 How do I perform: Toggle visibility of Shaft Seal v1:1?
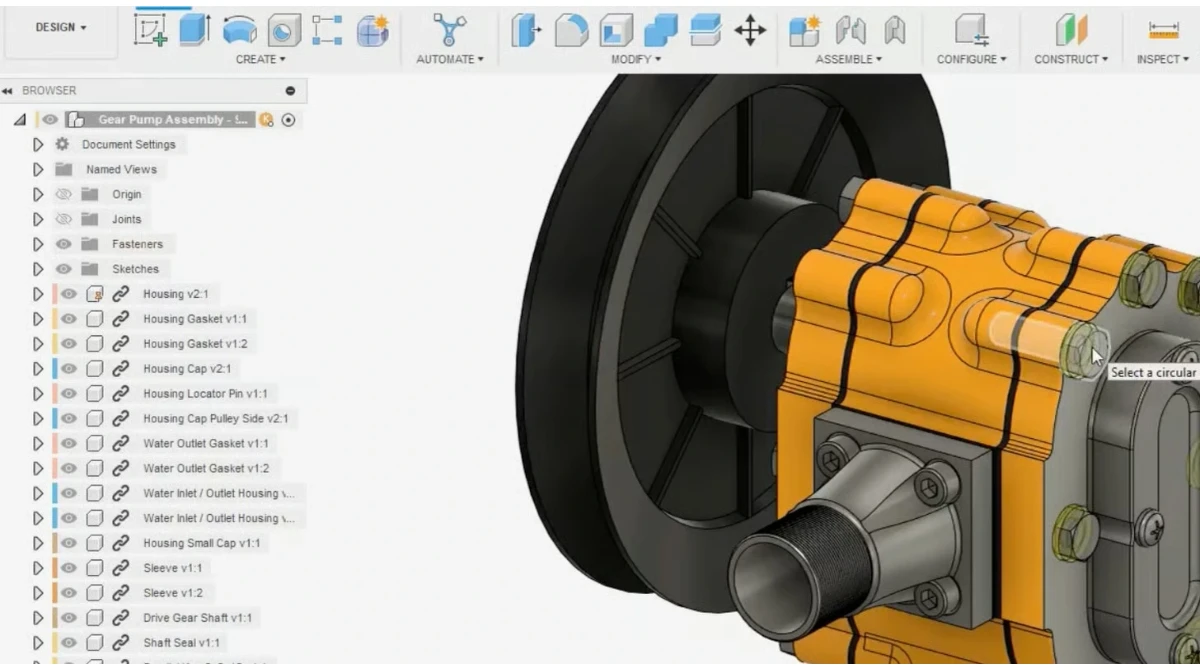pos(68,643)
